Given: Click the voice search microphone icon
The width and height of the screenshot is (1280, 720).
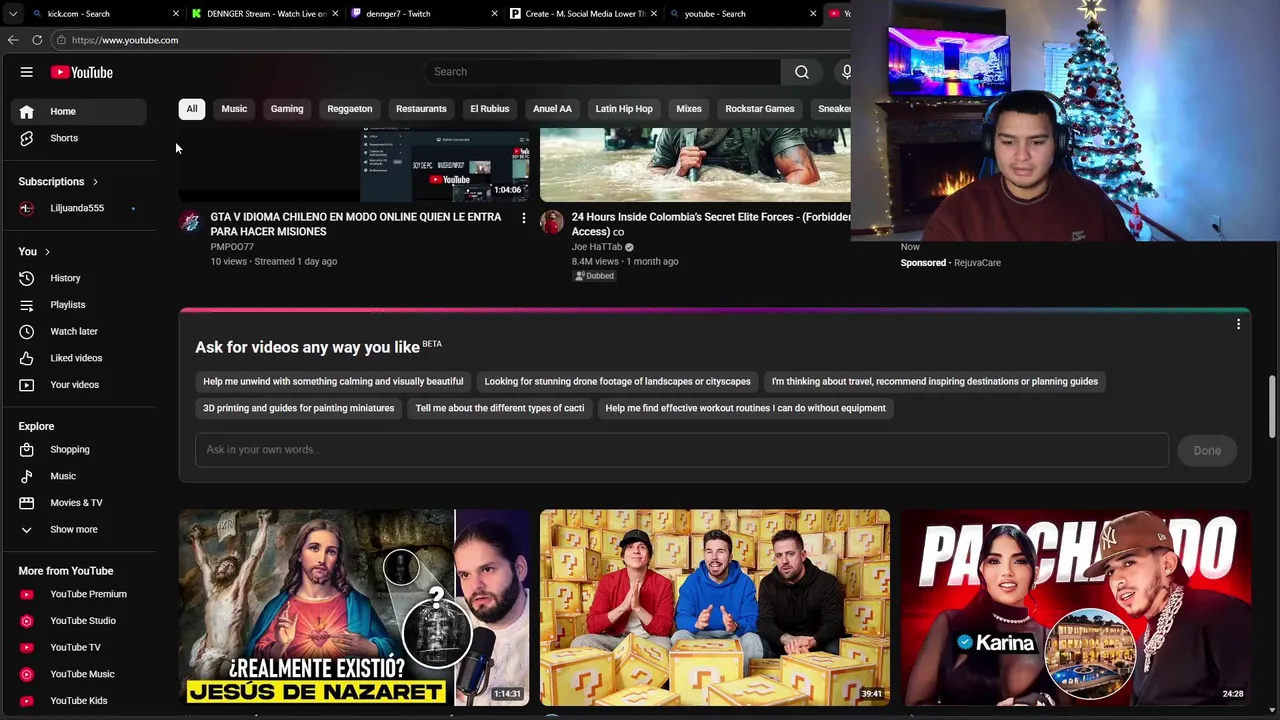Looking at the screenshot, I should (x=846, y=72).
